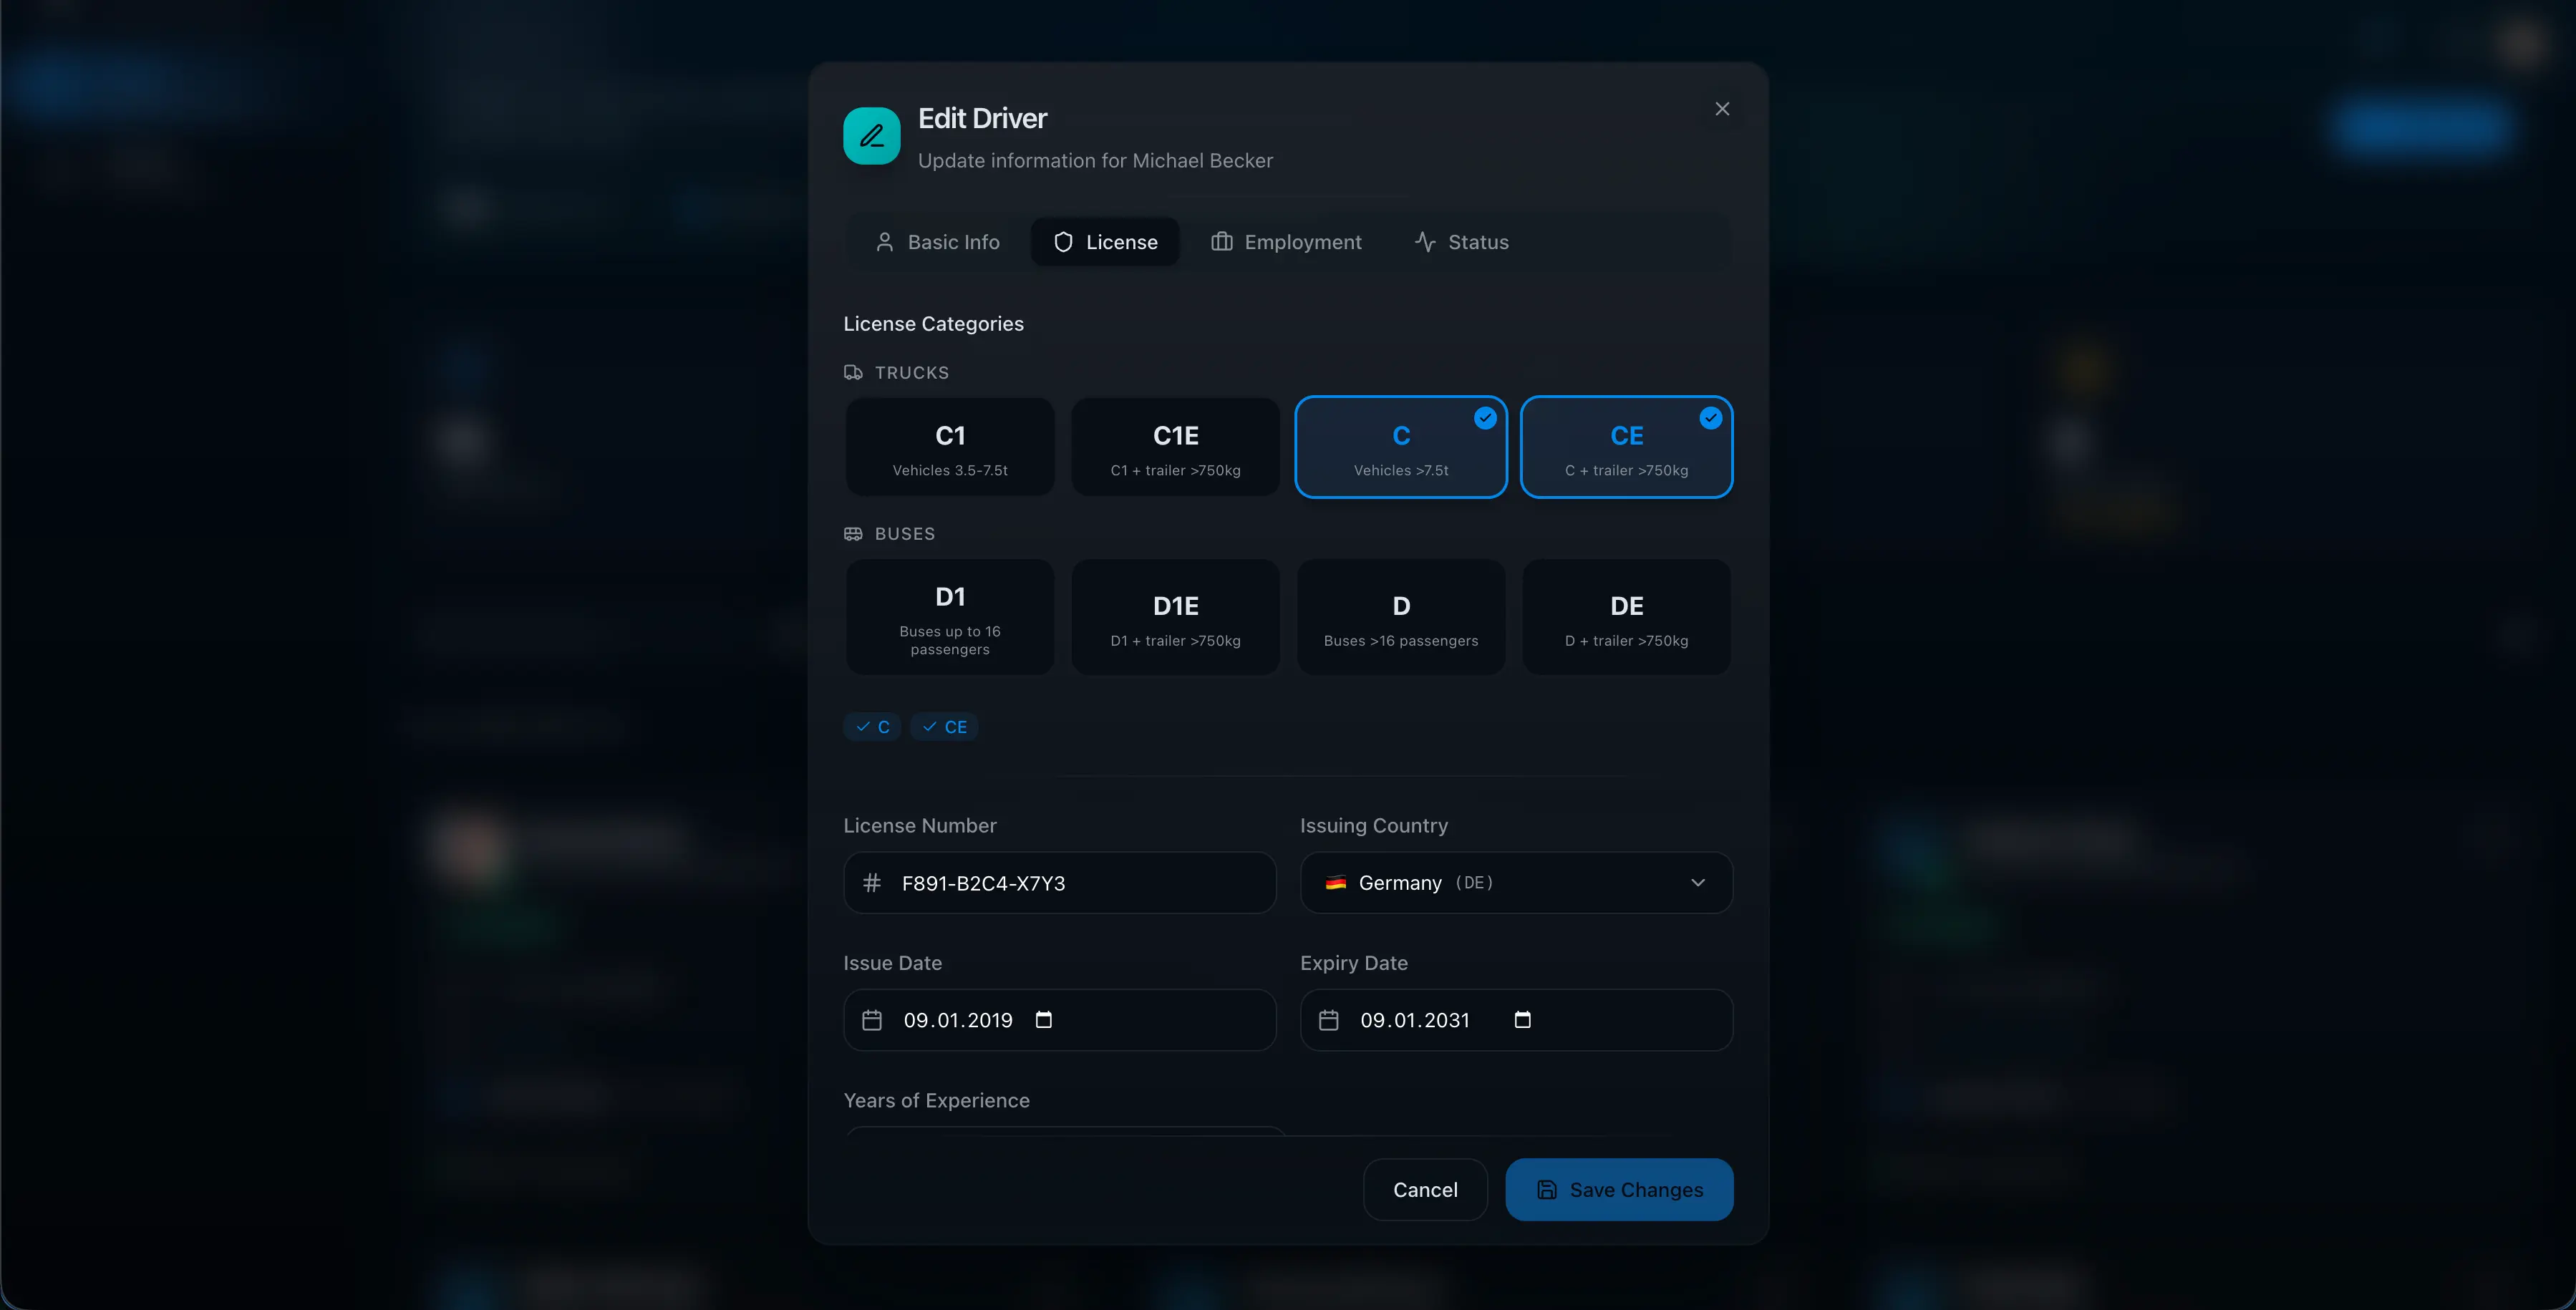This screenshot has height=1310, width=2576.
Task: Click the briefcase icon next to Employment
Action: point(1221,241)
